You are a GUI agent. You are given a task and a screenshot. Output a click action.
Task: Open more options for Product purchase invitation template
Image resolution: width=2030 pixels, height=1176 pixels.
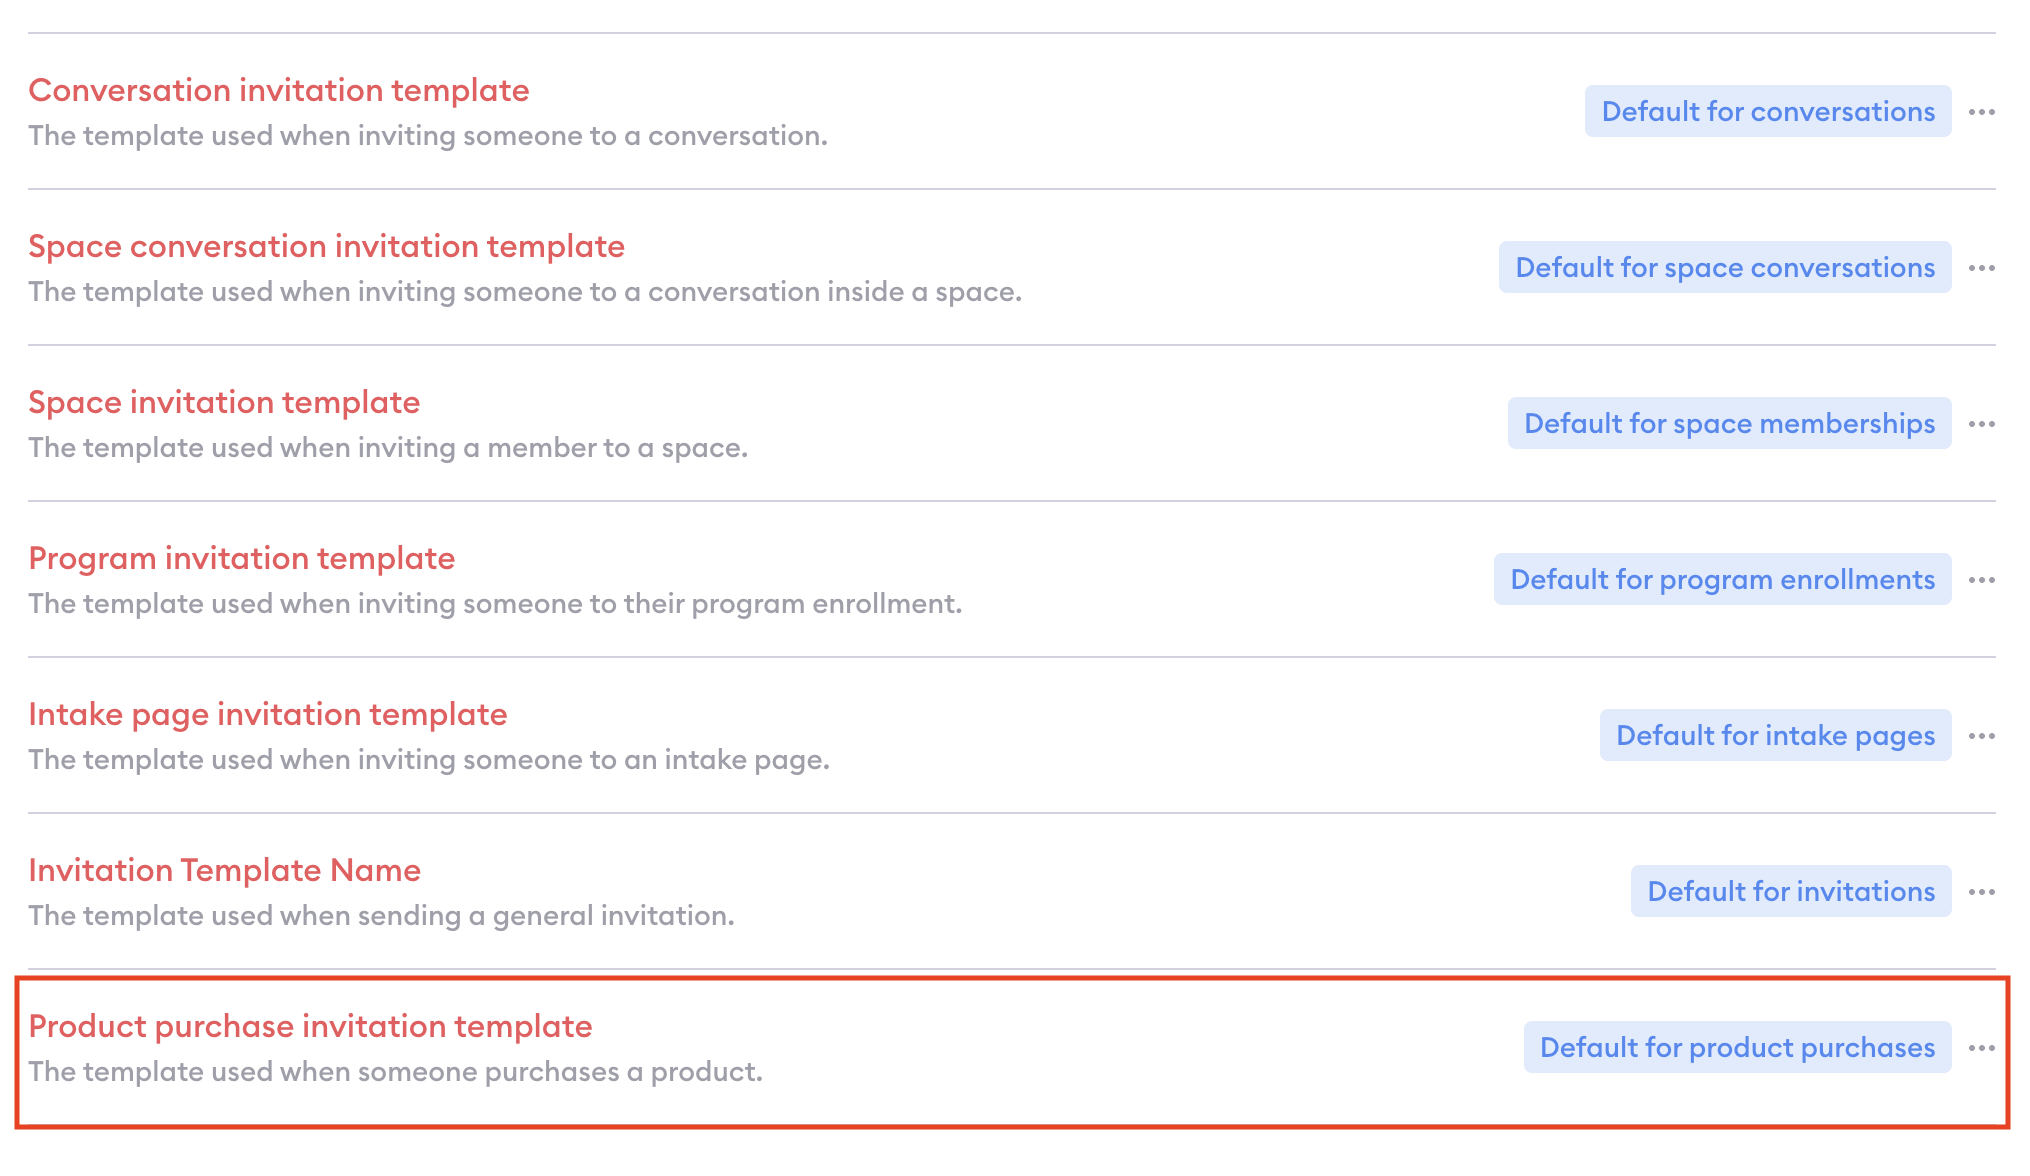pyautogui.click(x=1981, y=1048)
